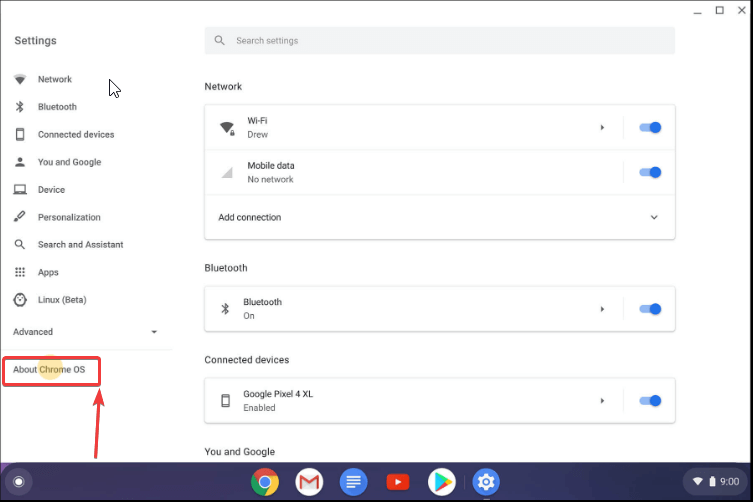Click the Bluetooth icon in sidebar
This screenshot has height=502, width=753.
(x=20, y=107)
